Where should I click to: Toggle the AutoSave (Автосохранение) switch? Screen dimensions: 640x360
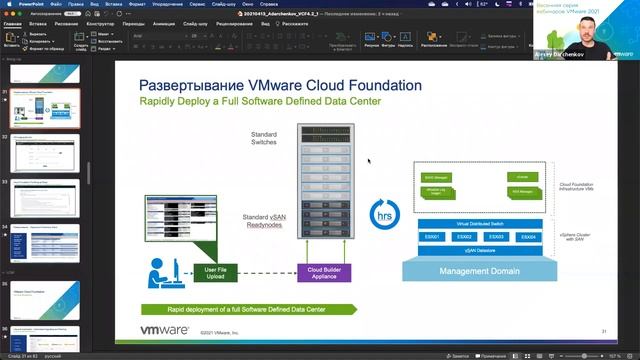[72, 13]
